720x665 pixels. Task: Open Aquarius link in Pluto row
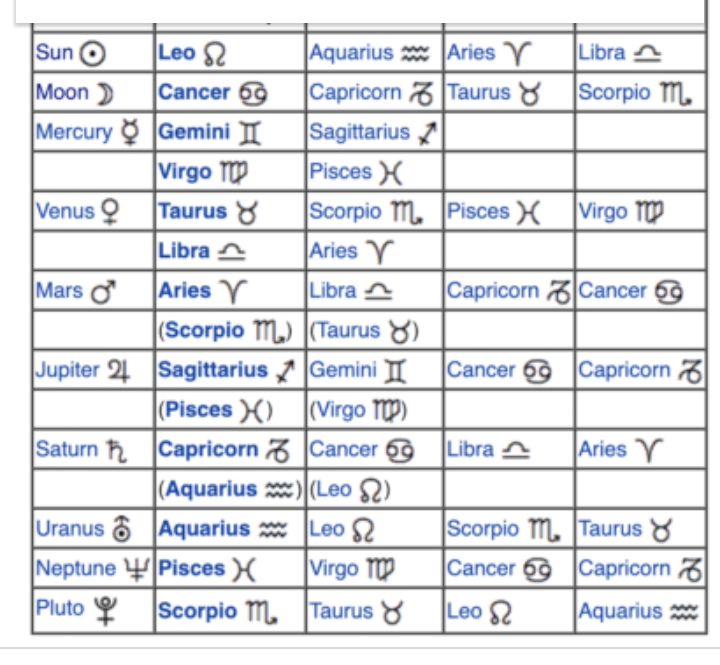(x=620, y=611)
